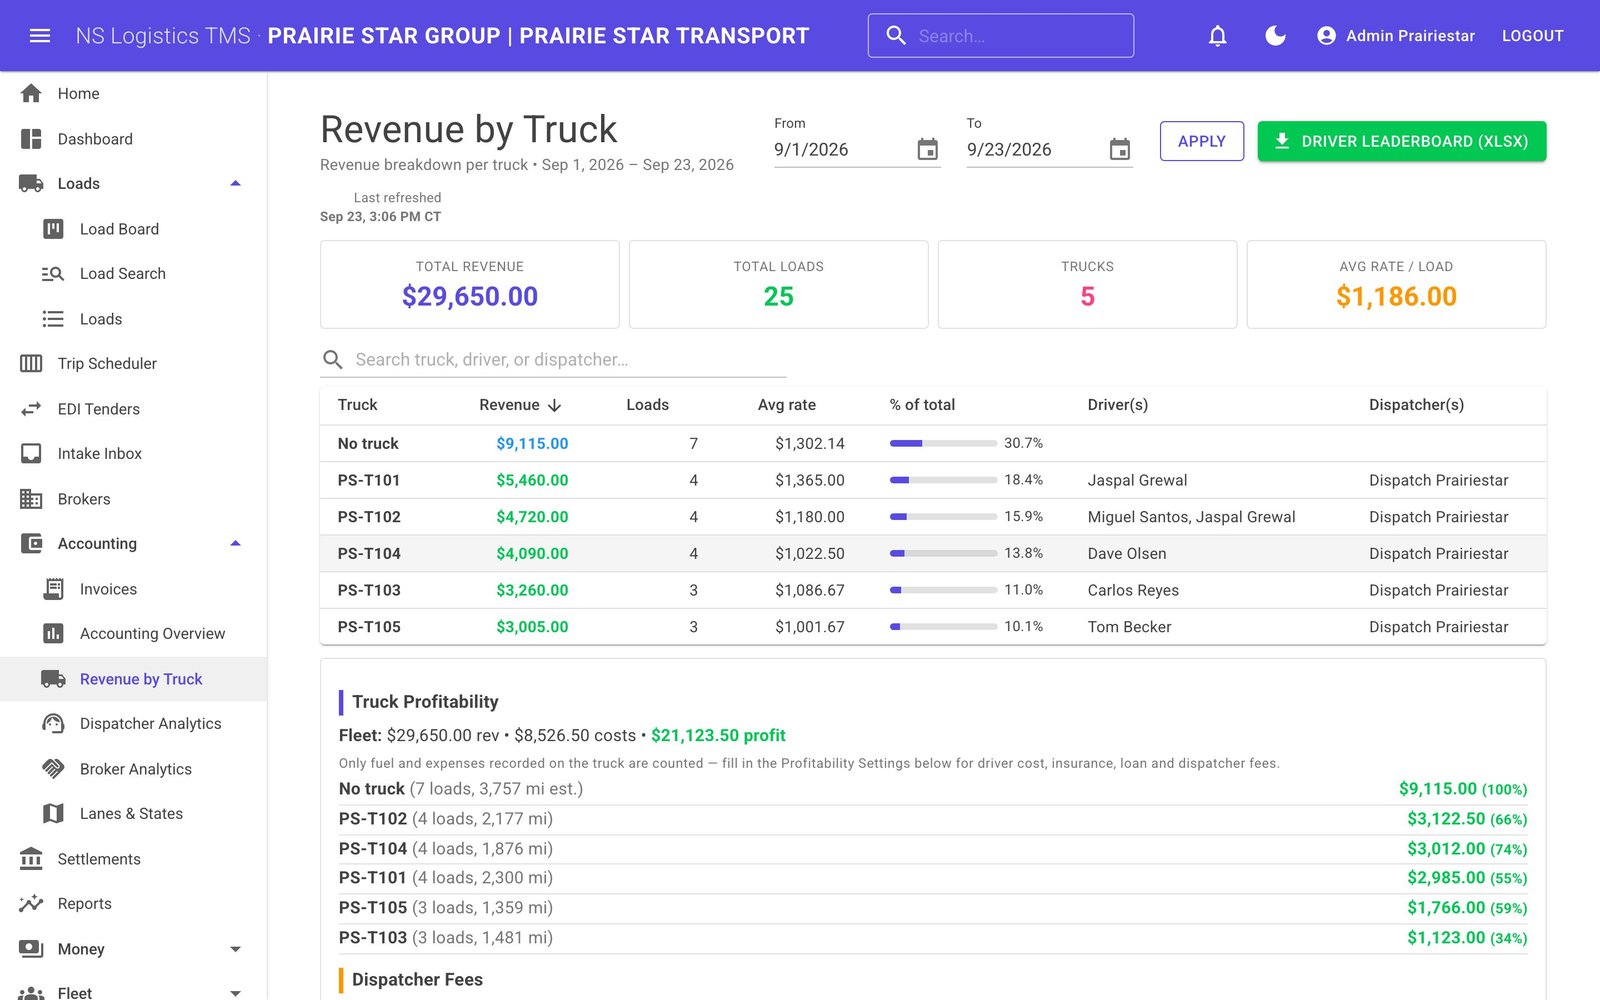
Task: Expand the Fleet section arrow
Action: point(236,993)
